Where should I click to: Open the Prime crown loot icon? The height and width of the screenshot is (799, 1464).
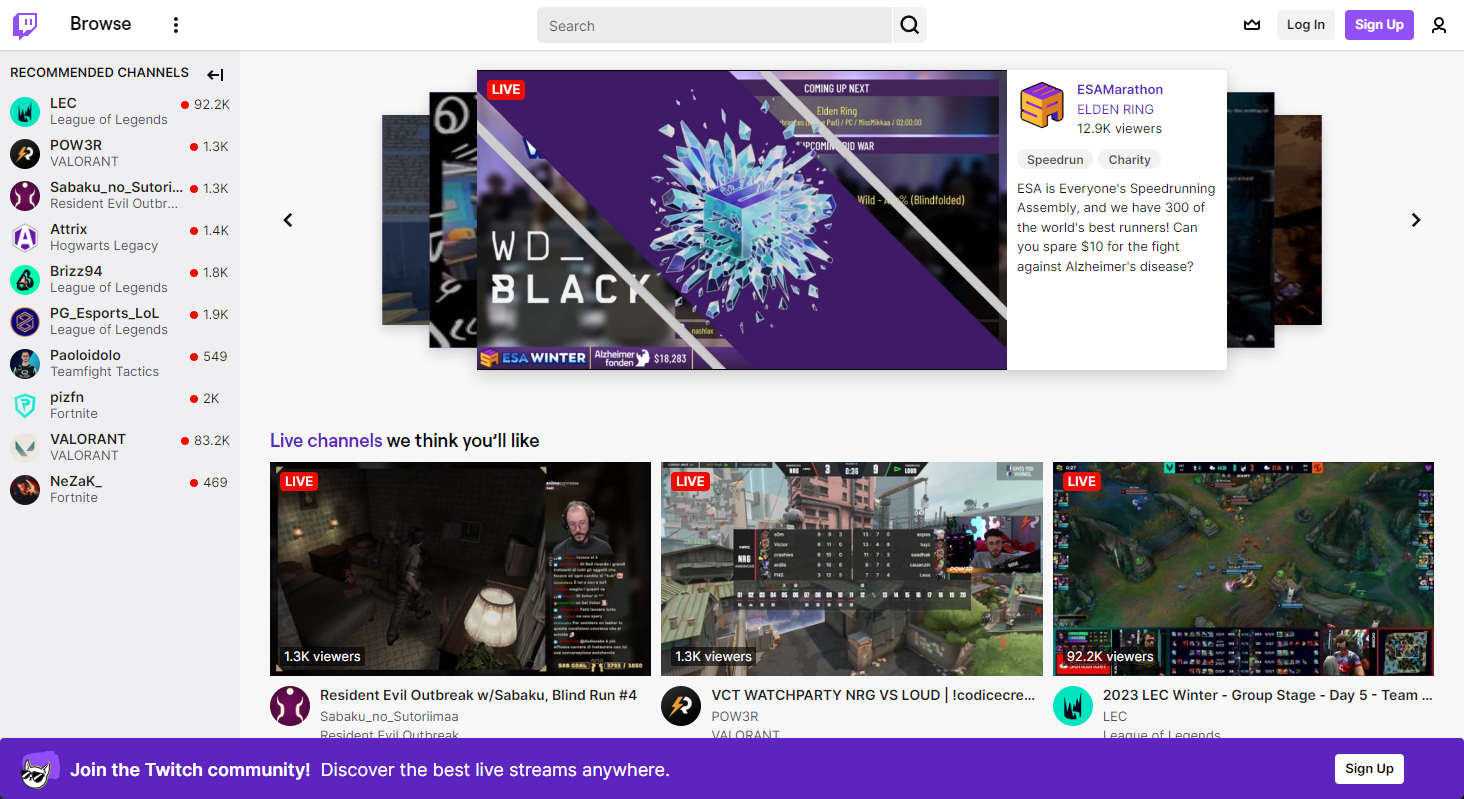pos(1251,25)
